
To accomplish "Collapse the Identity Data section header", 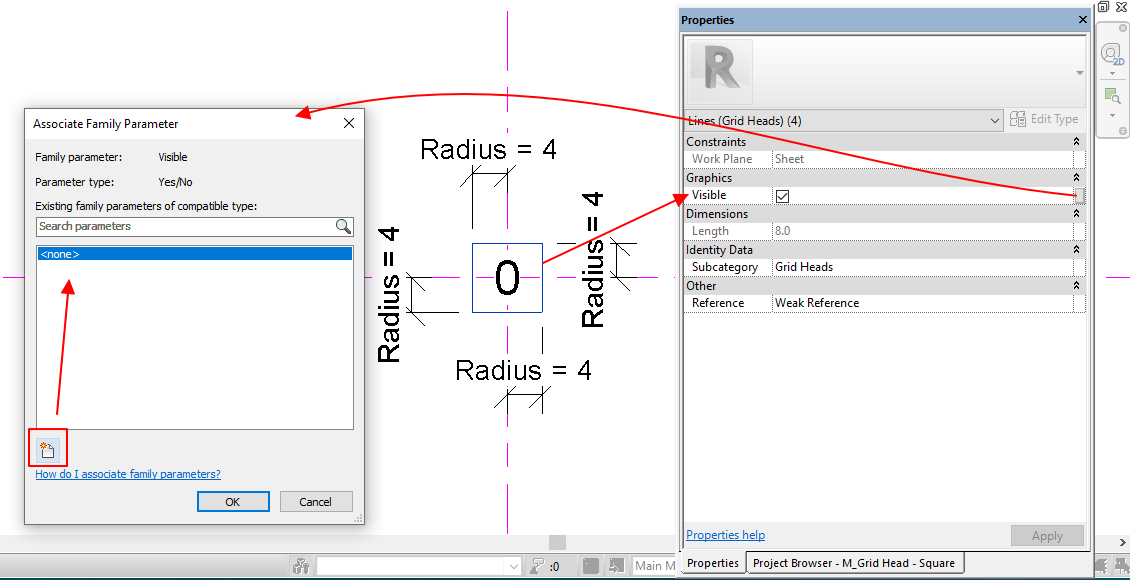I will (1075, 249).
